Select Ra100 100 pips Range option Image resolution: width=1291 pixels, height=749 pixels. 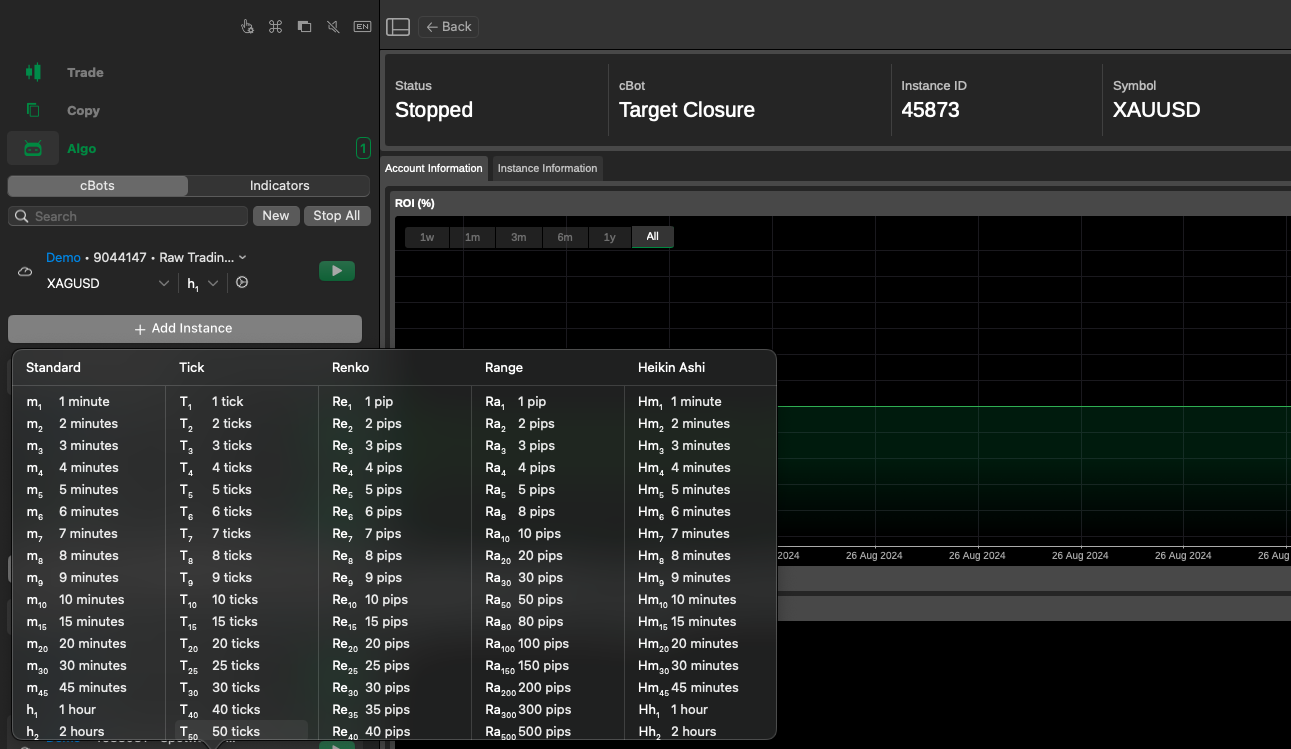(x=548, y=643)
